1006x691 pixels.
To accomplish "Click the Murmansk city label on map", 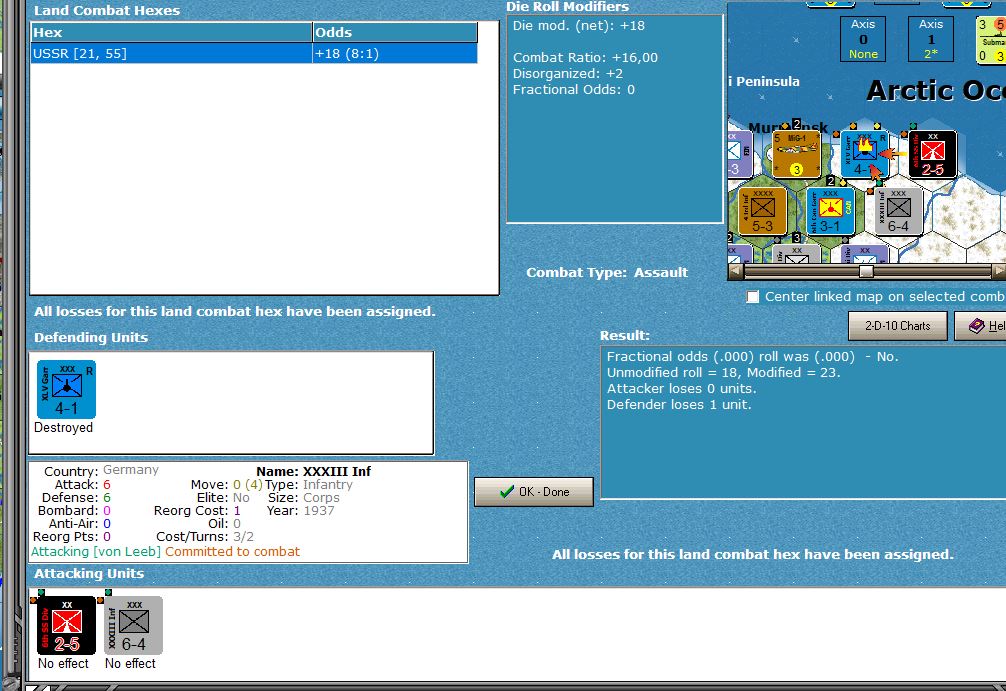I will click(x=788, y=127).
